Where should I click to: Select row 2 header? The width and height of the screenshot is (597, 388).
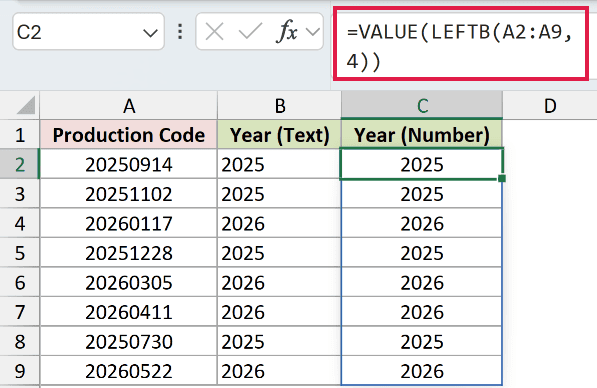[19, 164]
